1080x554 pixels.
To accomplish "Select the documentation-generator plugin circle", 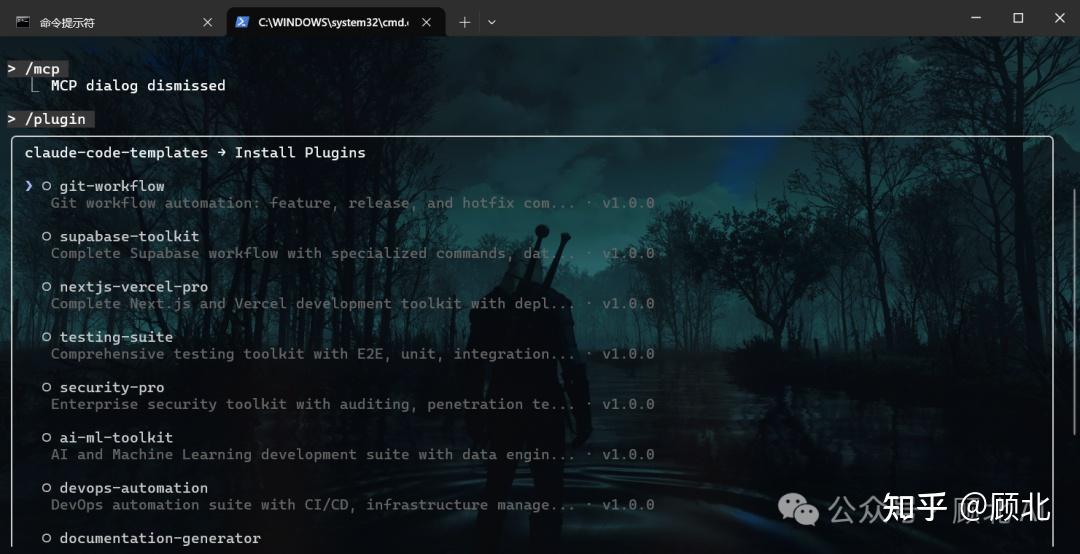I will coord(47,538).
